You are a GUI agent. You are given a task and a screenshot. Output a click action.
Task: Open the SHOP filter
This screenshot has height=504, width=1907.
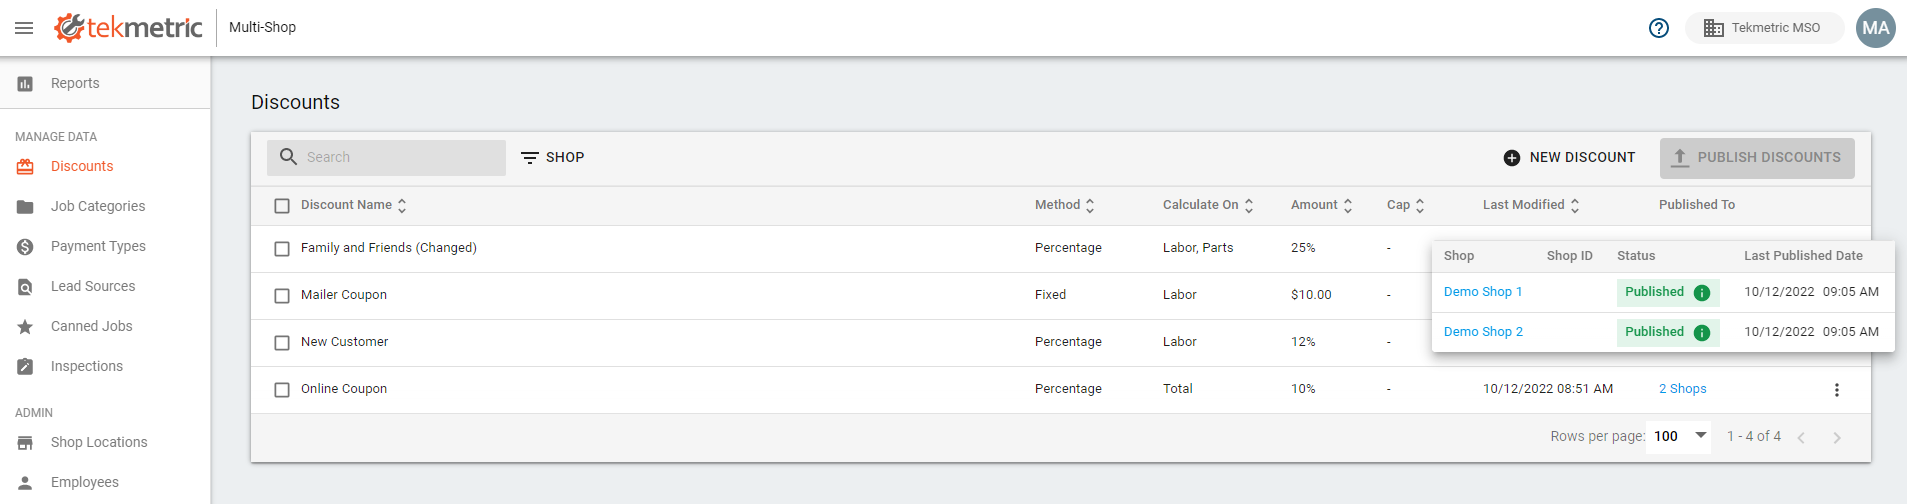[x=553, y=157]
